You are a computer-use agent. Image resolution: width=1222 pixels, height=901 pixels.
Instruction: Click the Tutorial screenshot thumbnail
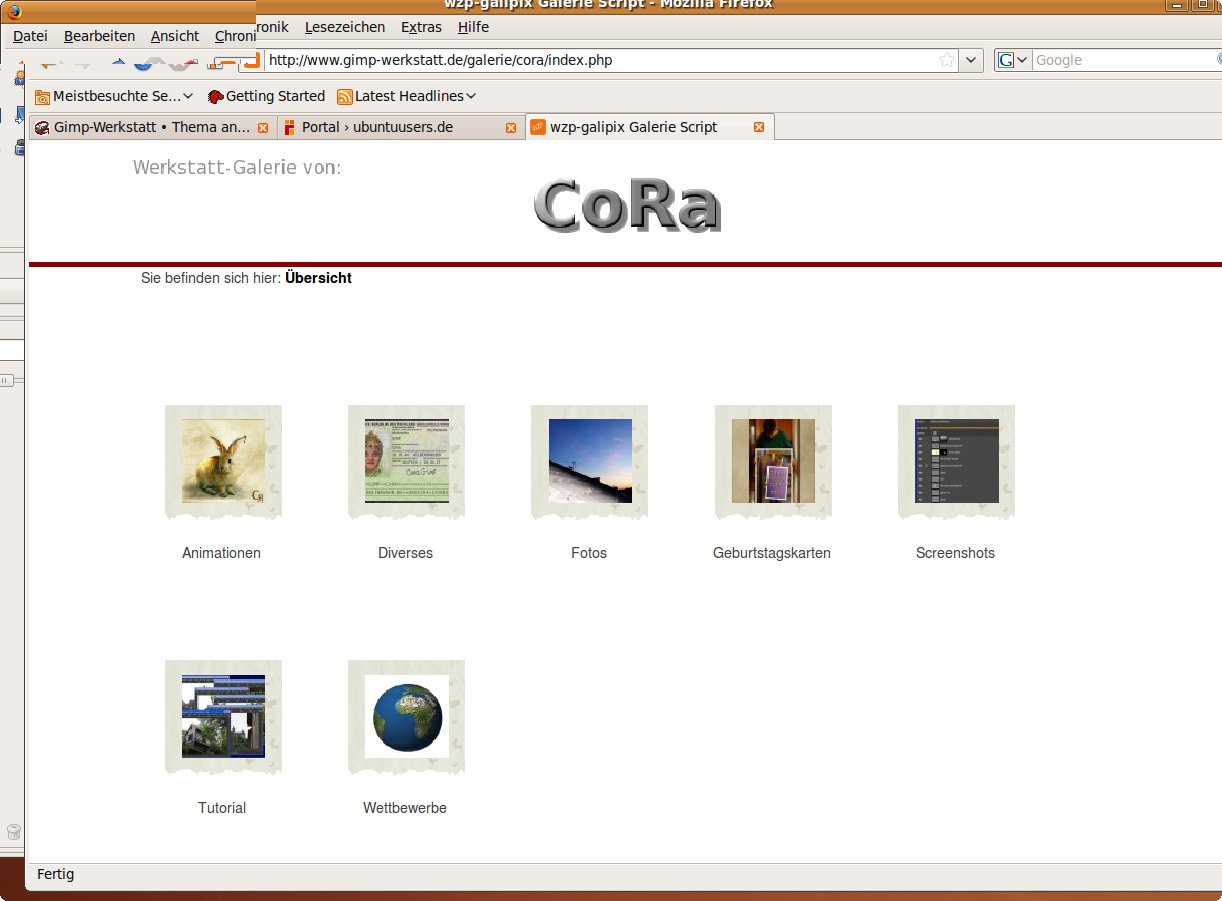pos(223,716)
